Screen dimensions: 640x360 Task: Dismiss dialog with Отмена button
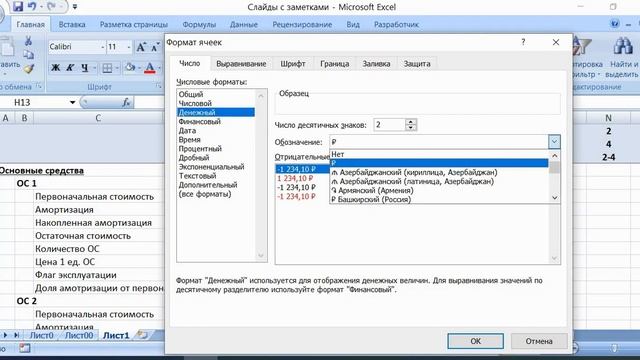point(539,341)
